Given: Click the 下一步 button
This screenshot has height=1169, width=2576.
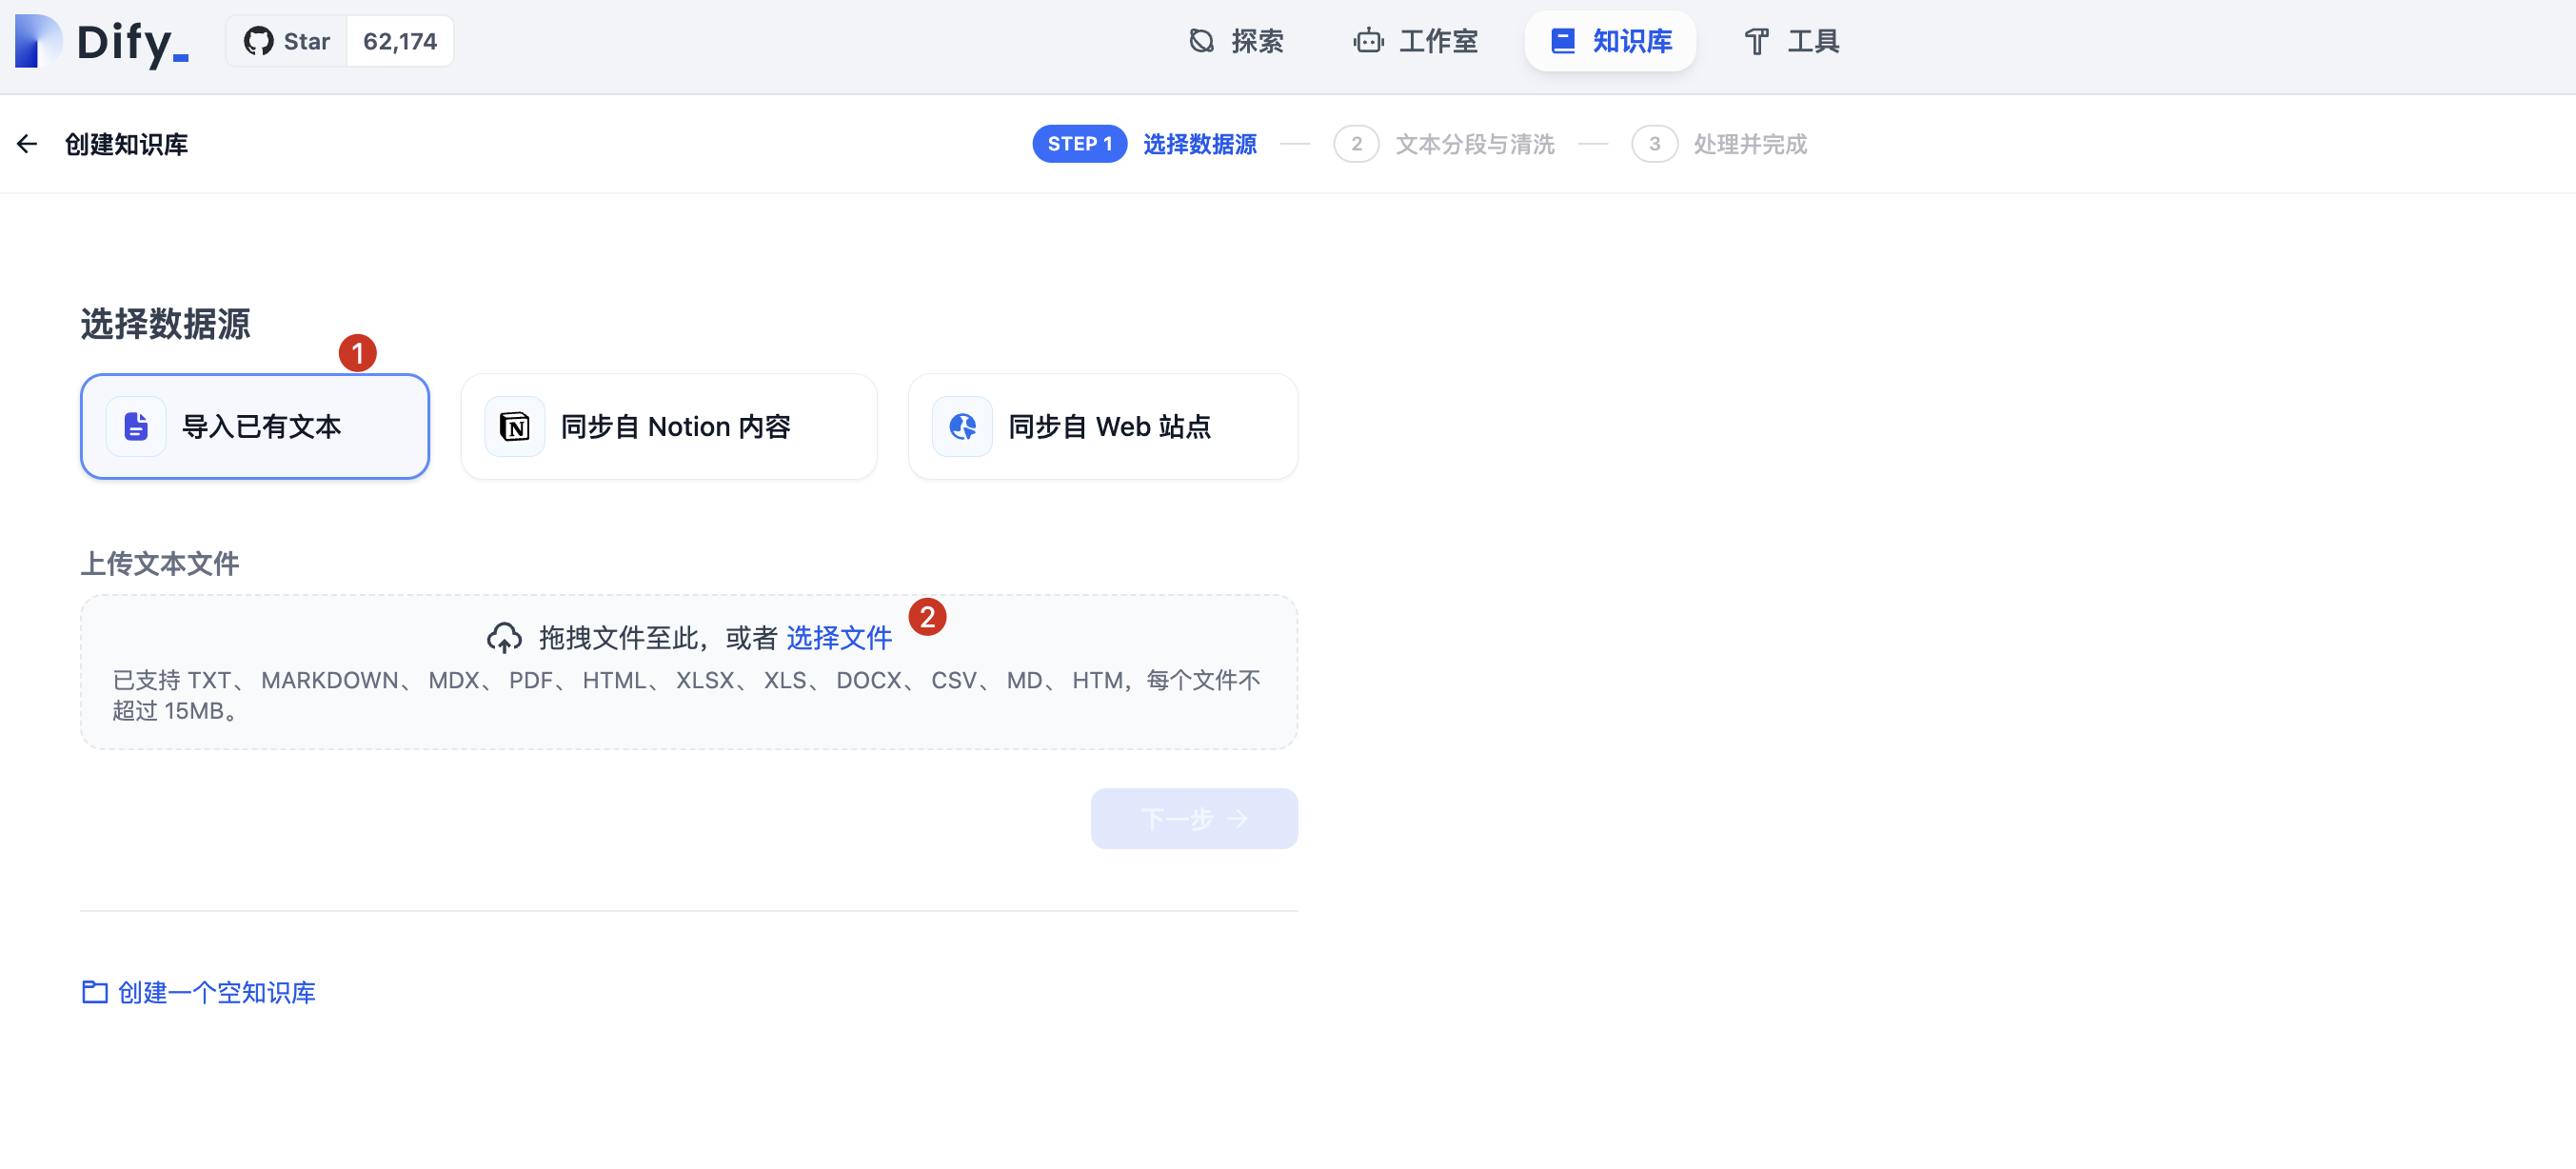Looking at the screenshot, I should tap(1193, 818).
